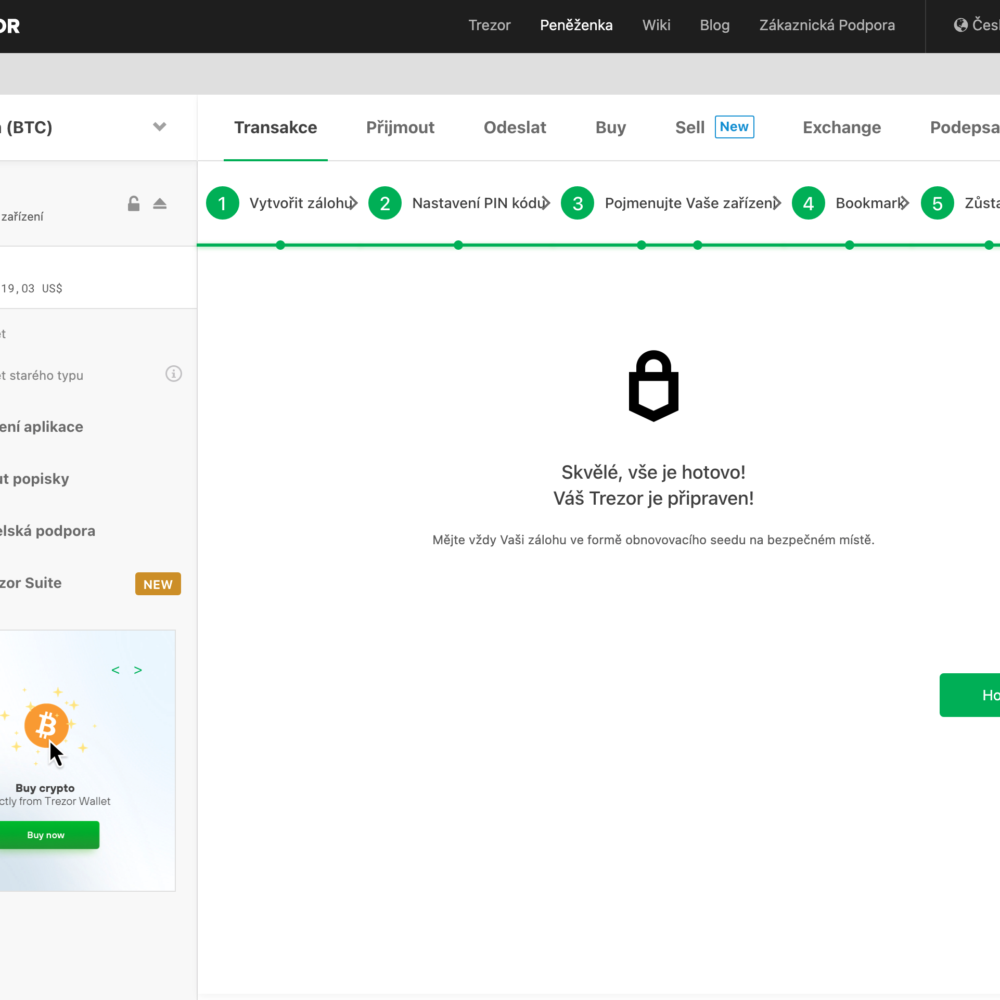Click the globe language icon
Viewport: 1000px width, 1000px height.
click(x=961, y=25)
